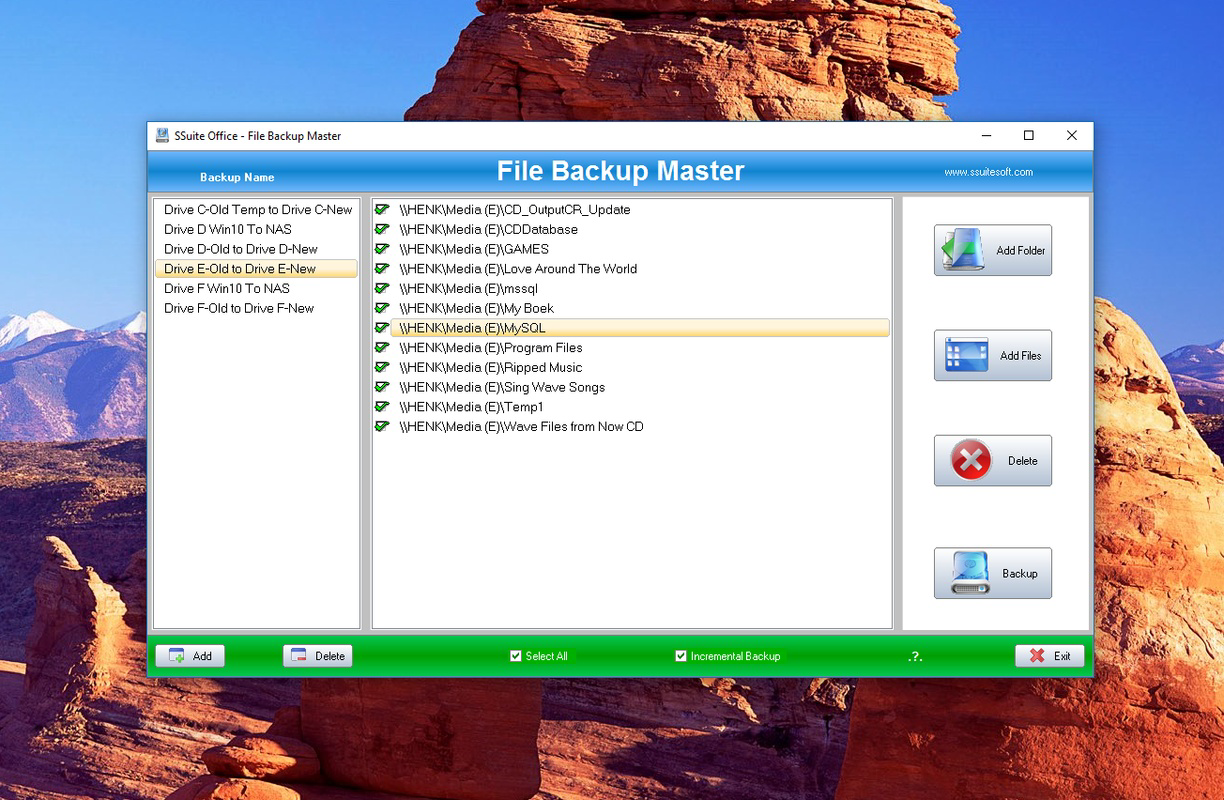1224x800 pixels.
Task: Toggle the mssql folder checkbox
Action: pyautogui.click(x=382, y=288)
